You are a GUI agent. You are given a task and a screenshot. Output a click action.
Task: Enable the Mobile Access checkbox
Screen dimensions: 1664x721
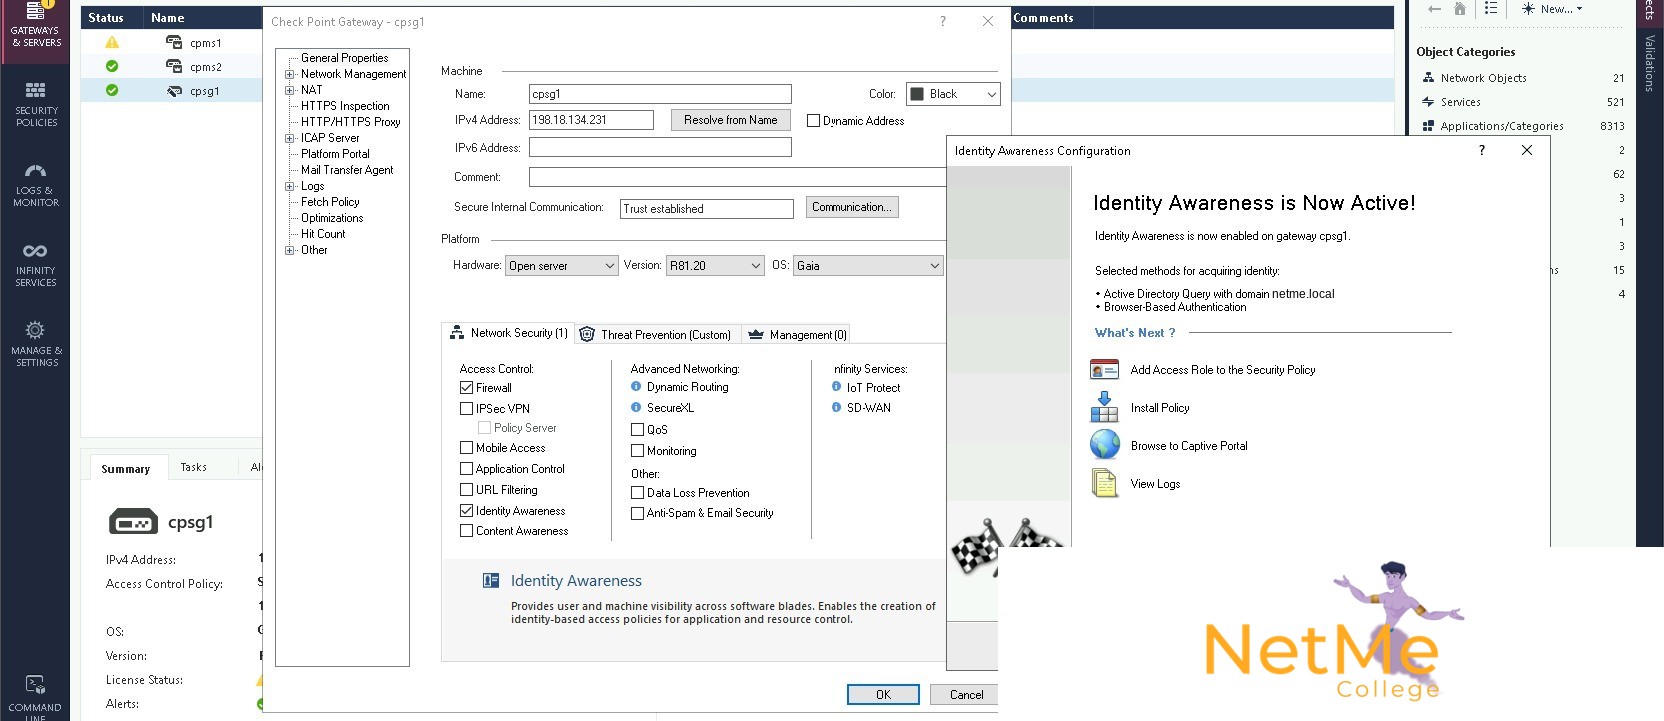pos(466,448)
